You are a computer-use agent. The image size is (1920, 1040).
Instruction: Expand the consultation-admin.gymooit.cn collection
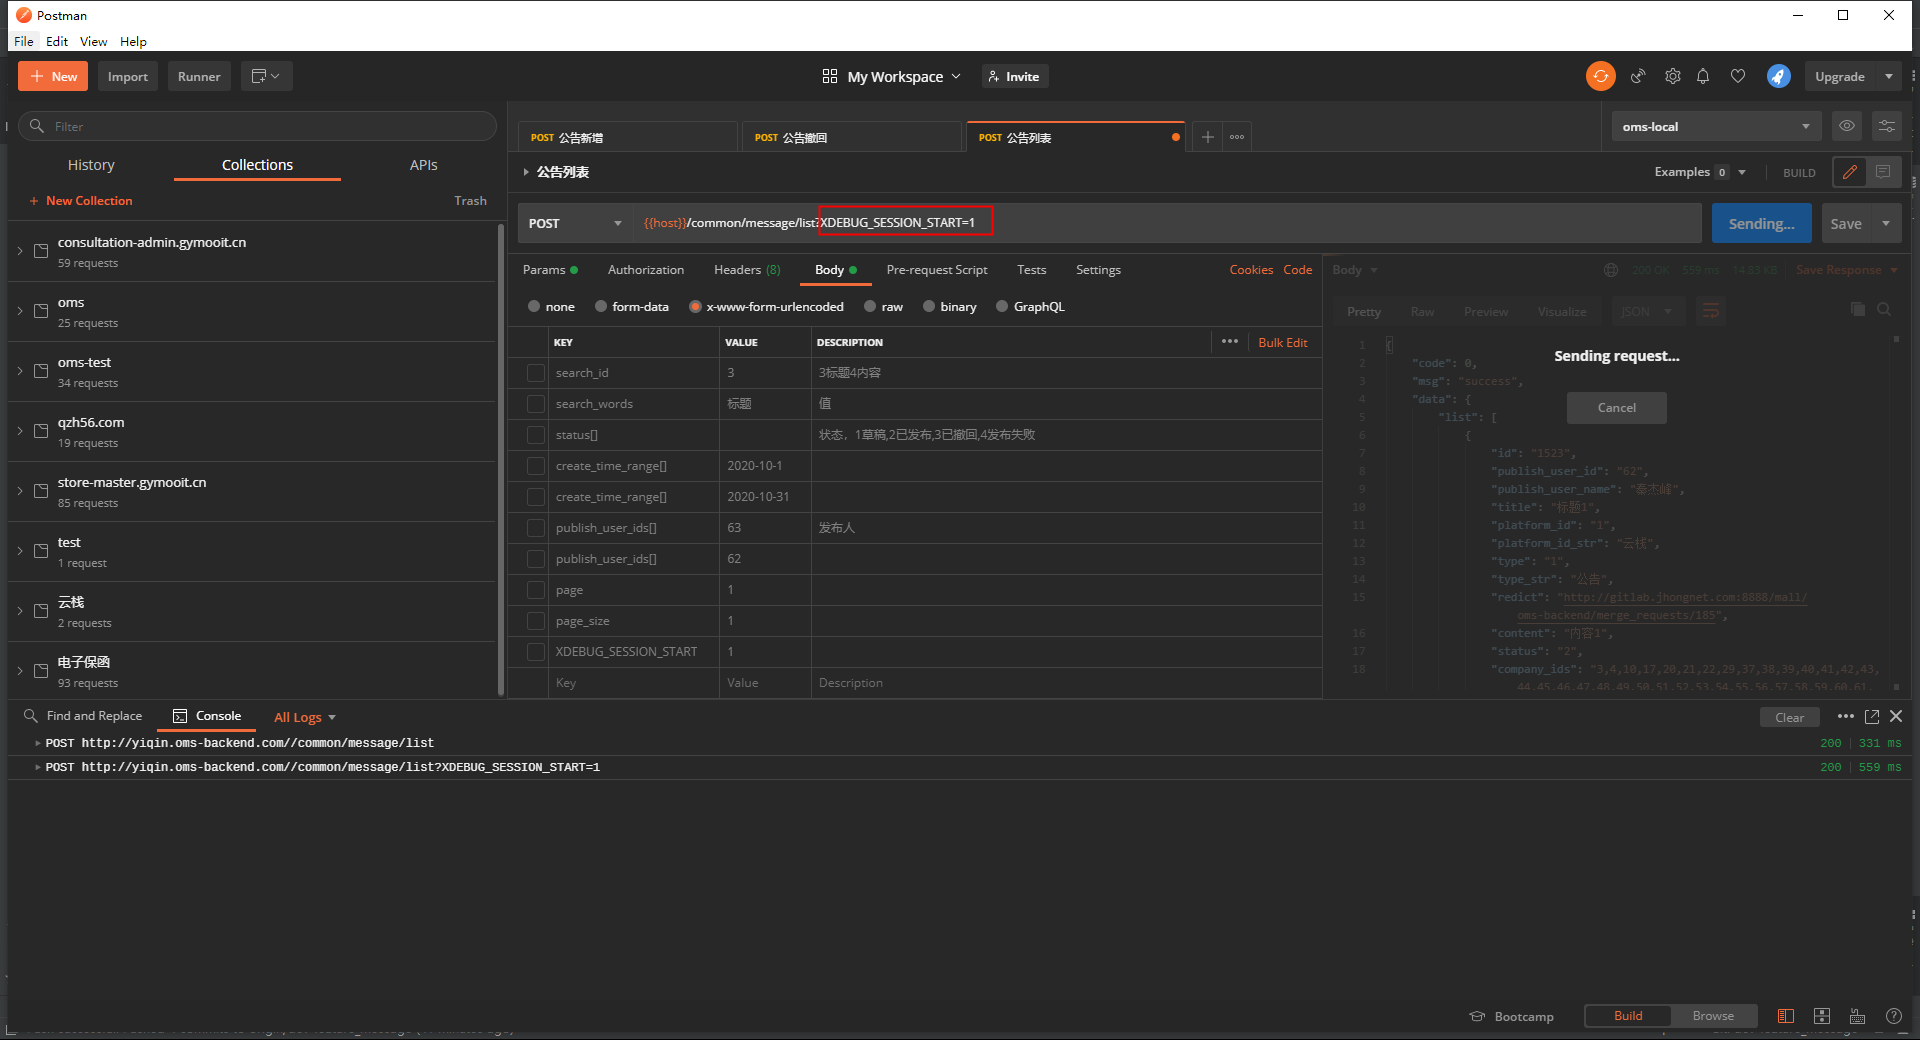[x=20, y=251]
